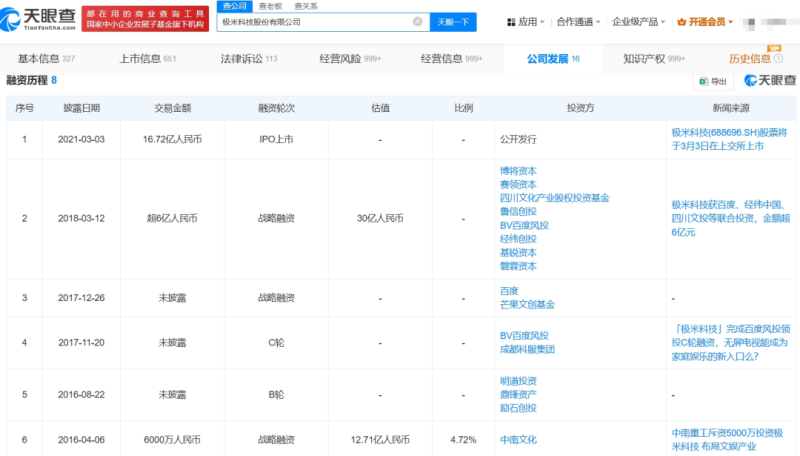
Task: Open the 中南文化 investor link
Action: pos(518,436)
